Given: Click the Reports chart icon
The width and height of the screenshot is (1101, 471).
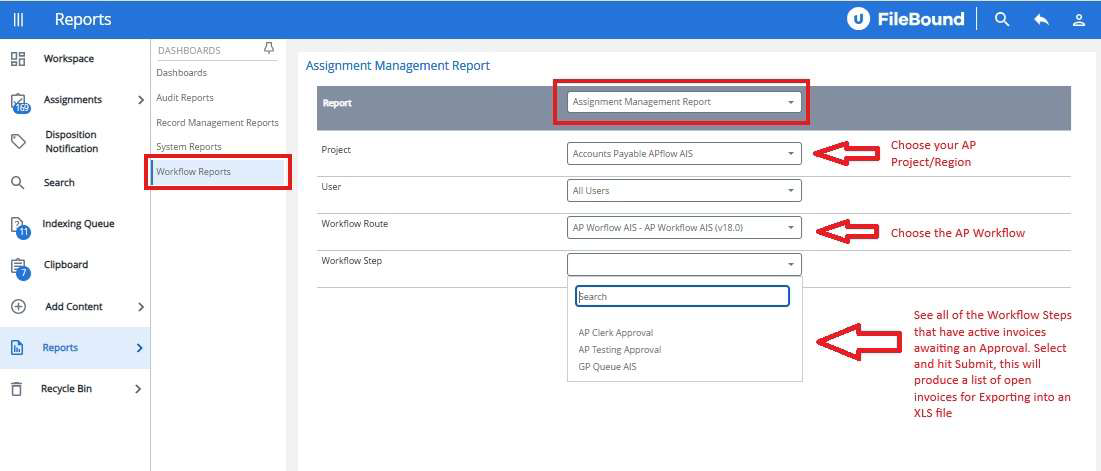Looking at the screenshot, I should click(x=18, y=348).
